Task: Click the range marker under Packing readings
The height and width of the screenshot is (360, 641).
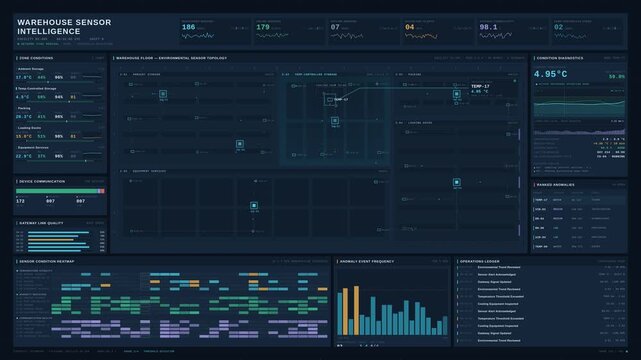Action: click(x=67, y=121)
